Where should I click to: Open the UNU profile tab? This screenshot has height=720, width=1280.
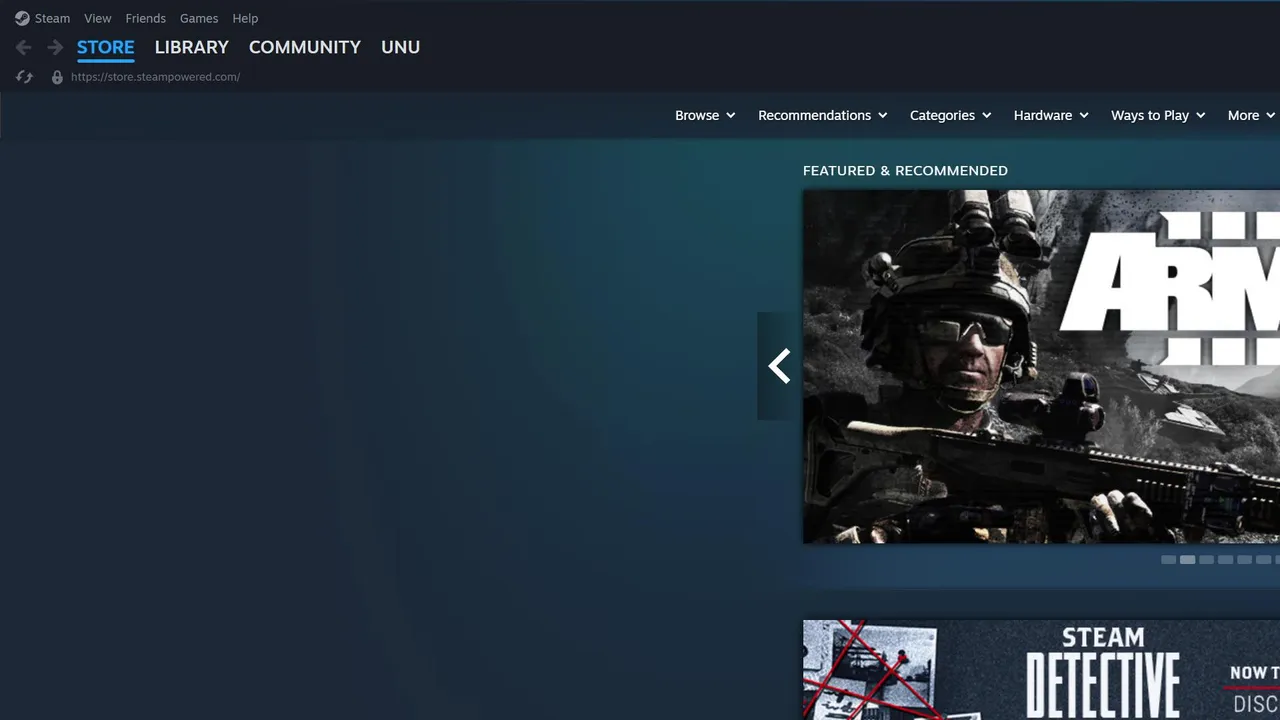point(400,47)
